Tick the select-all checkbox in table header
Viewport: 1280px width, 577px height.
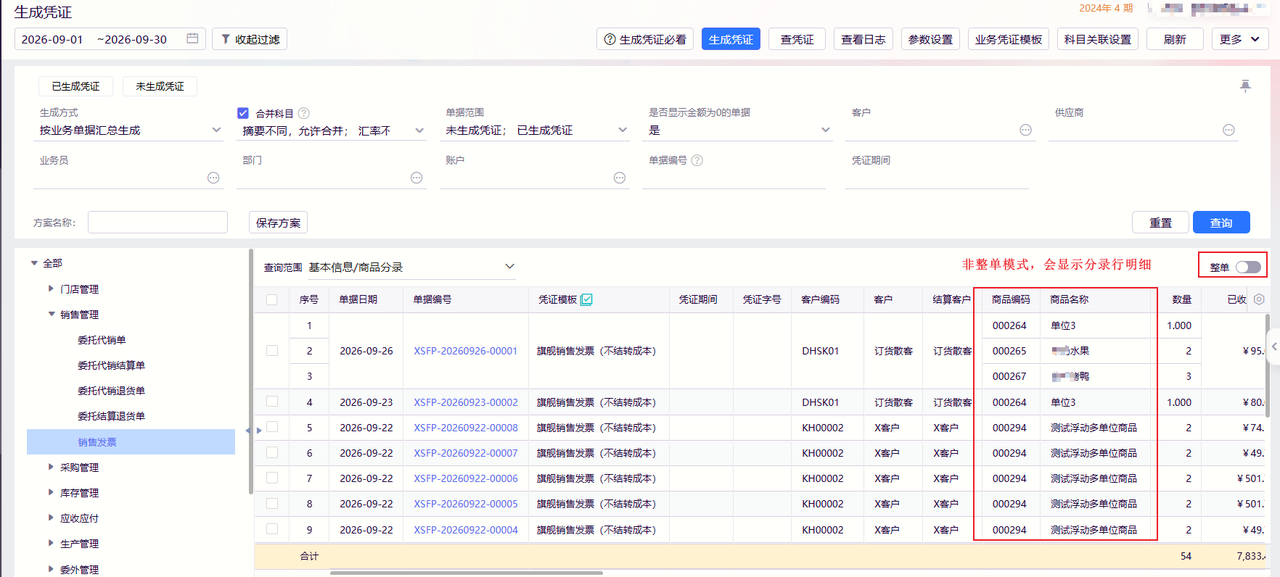click(x=272, y=299)
